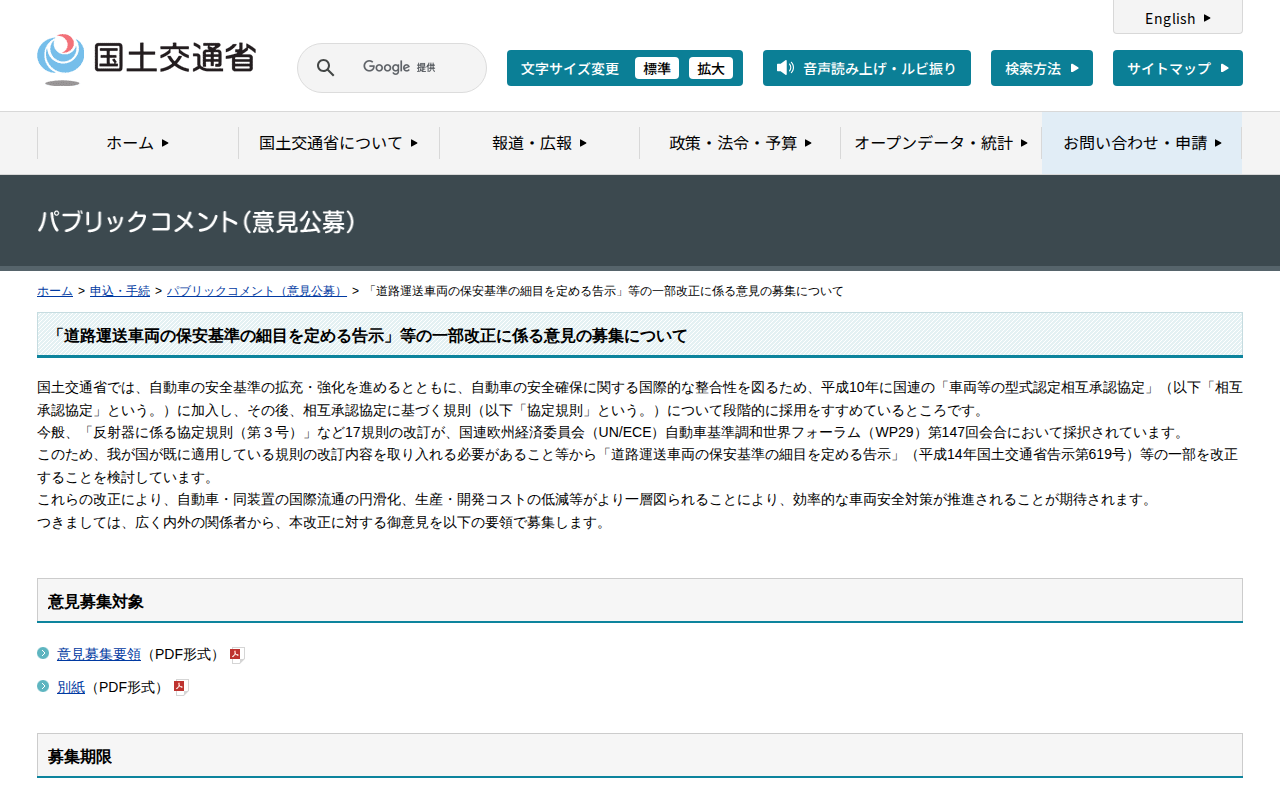Click the arrow beside オープンデータ・統計
The width and height of the screenshot is (1280, 800).
[1024, 143]
